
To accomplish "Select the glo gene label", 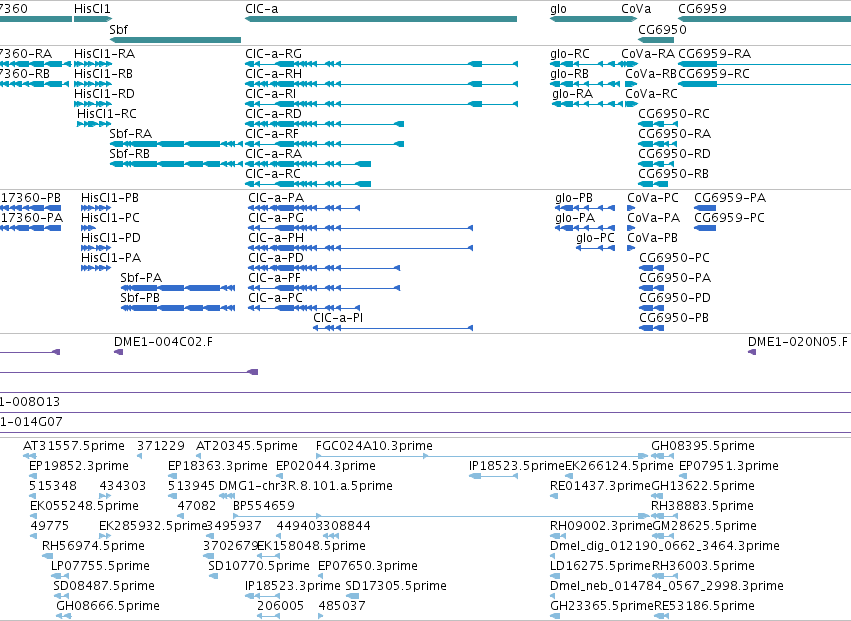I will 558,9.
